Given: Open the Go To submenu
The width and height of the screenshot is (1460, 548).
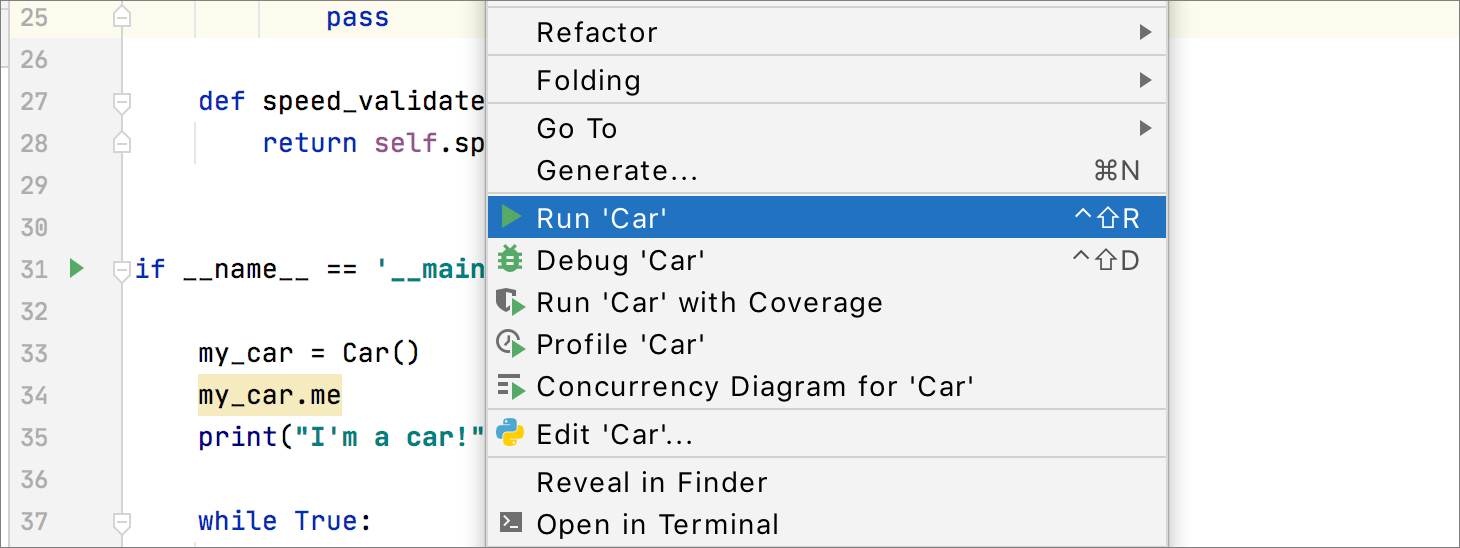Looking at the screenshot, I should point(827,128).
